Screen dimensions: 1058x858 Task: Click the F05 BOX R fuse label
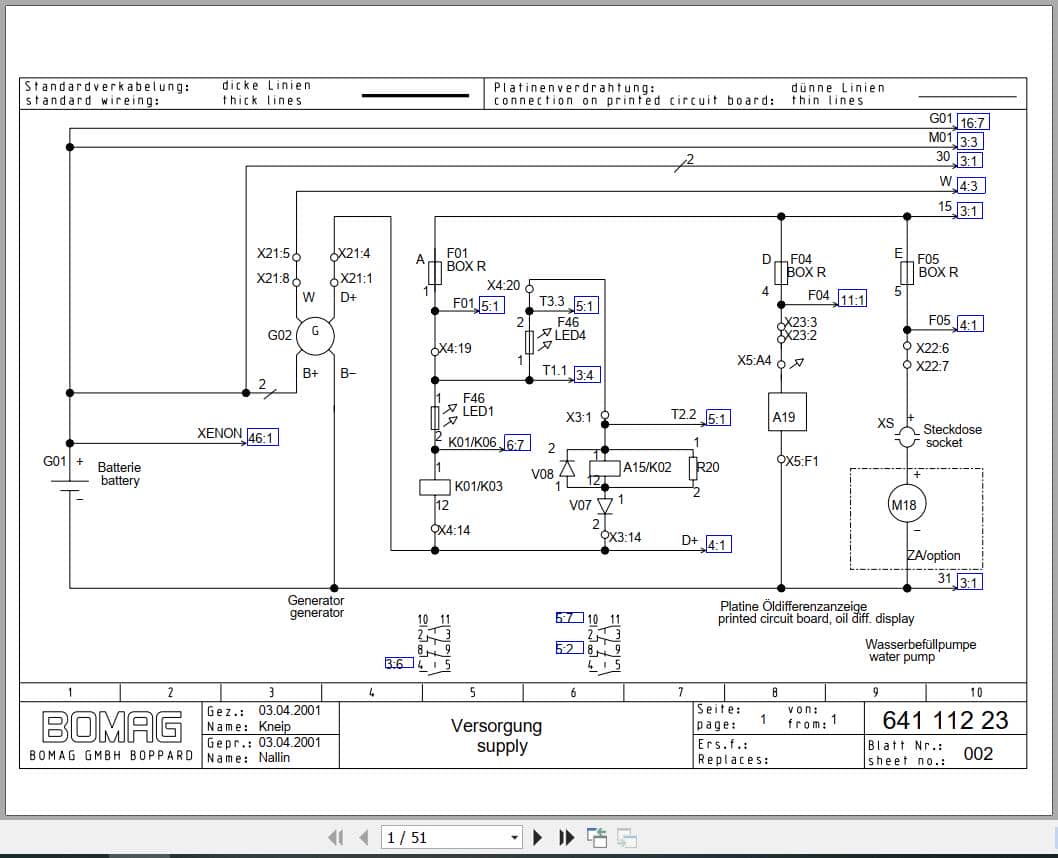coord(938,266)
